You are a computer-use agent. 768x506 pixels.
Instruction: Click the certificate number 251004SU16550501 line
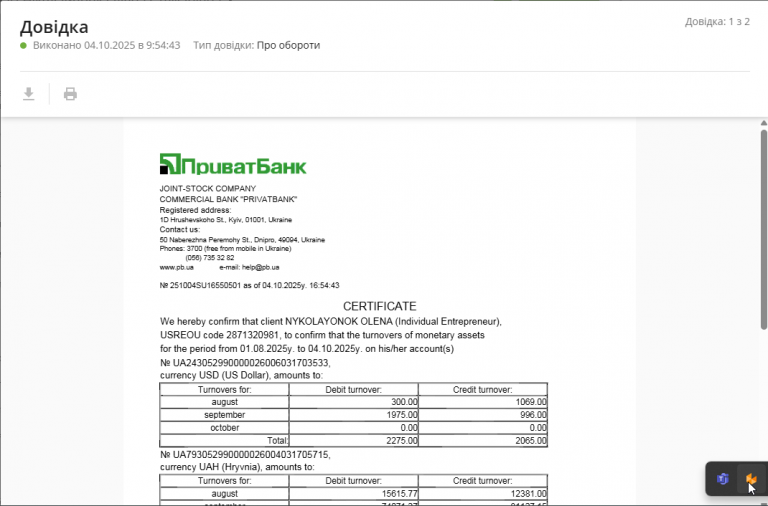click(x=249, y=285)
